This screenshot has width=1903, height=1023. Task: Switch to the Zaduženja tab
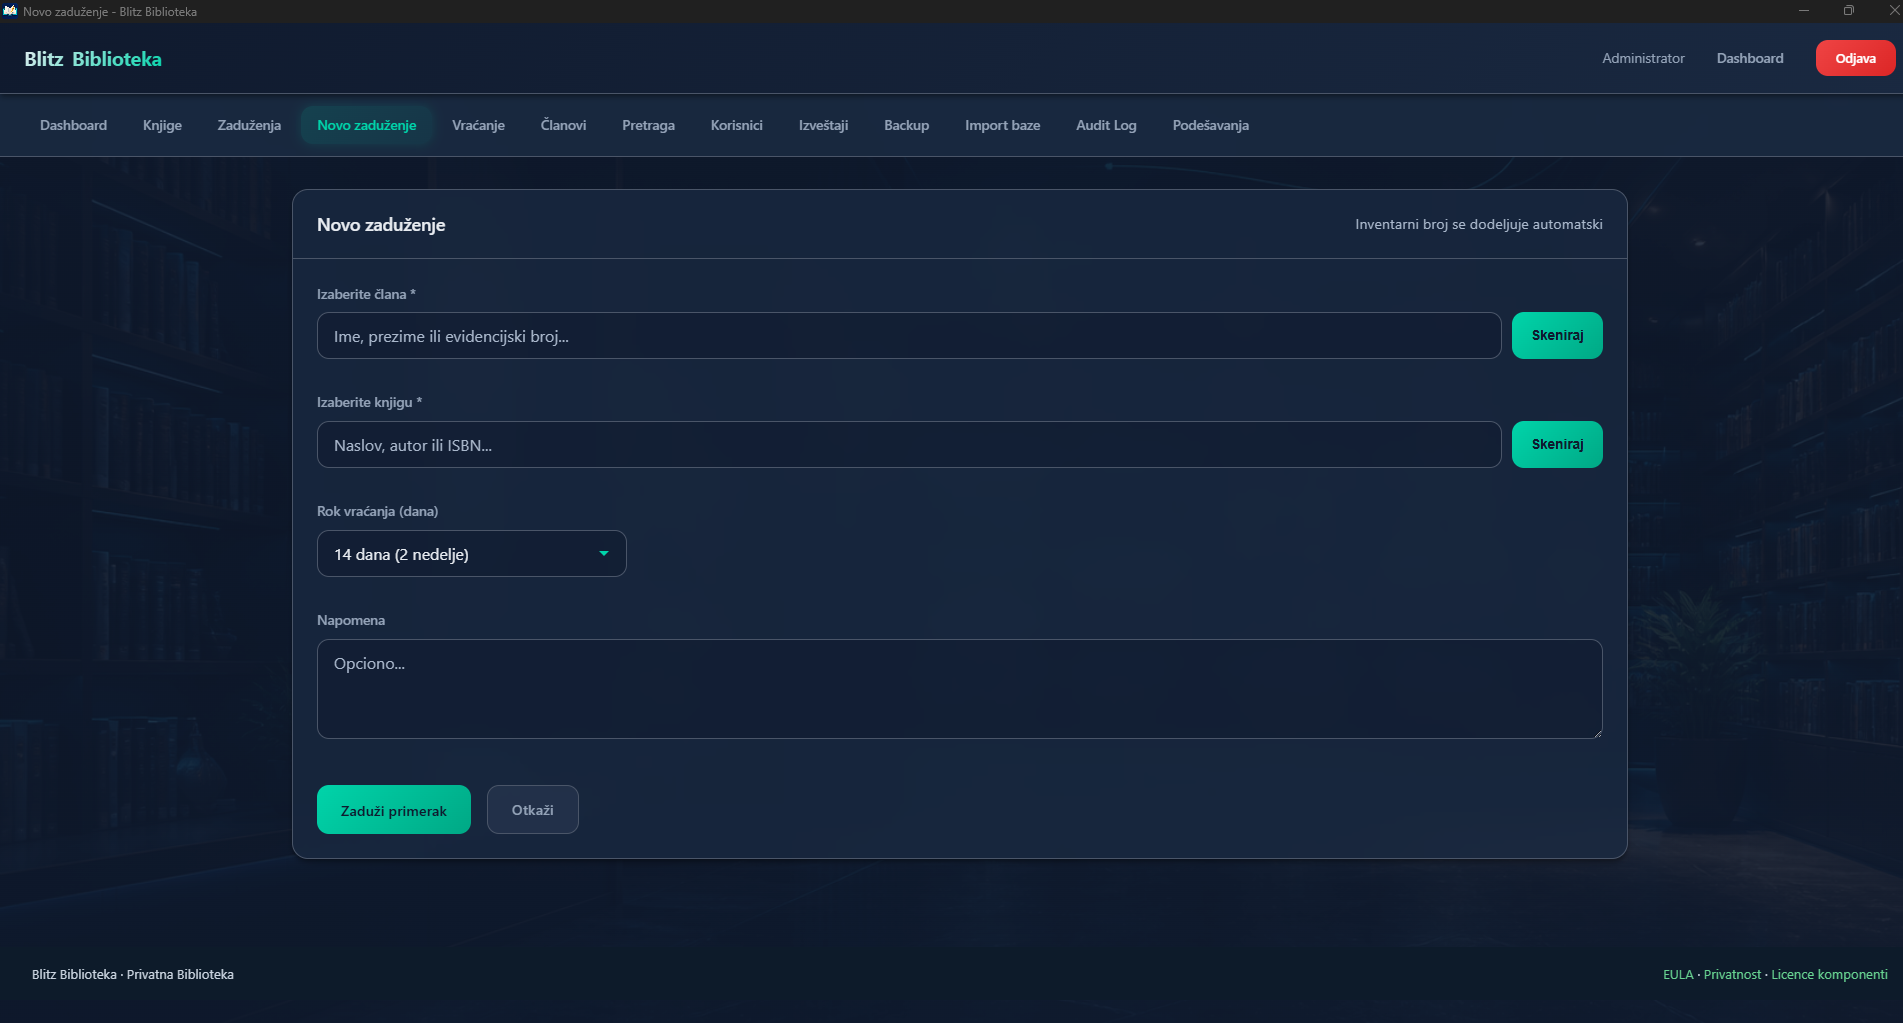coord(249,125)
